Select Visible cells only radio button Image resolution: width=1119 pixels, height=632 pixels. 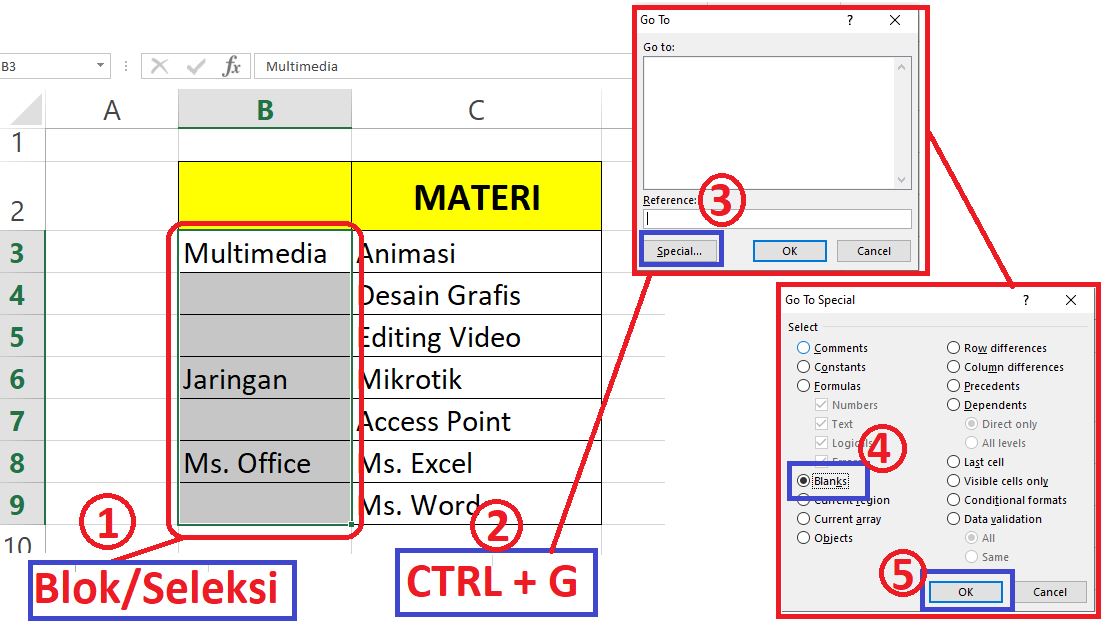tap(953, 481)
